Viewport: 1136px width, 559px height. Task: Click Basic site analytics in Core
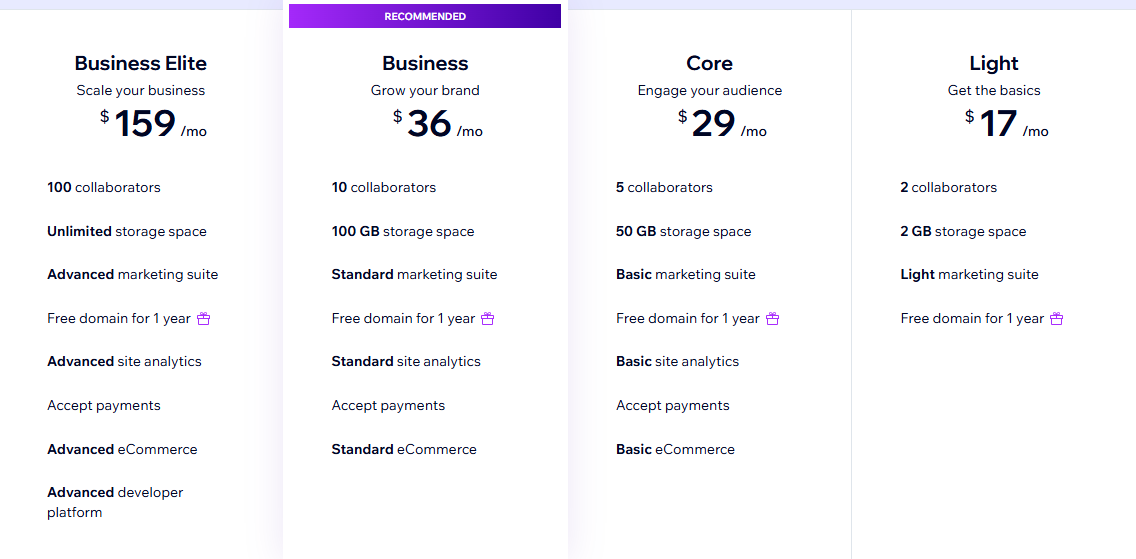[x=677, y=361]
